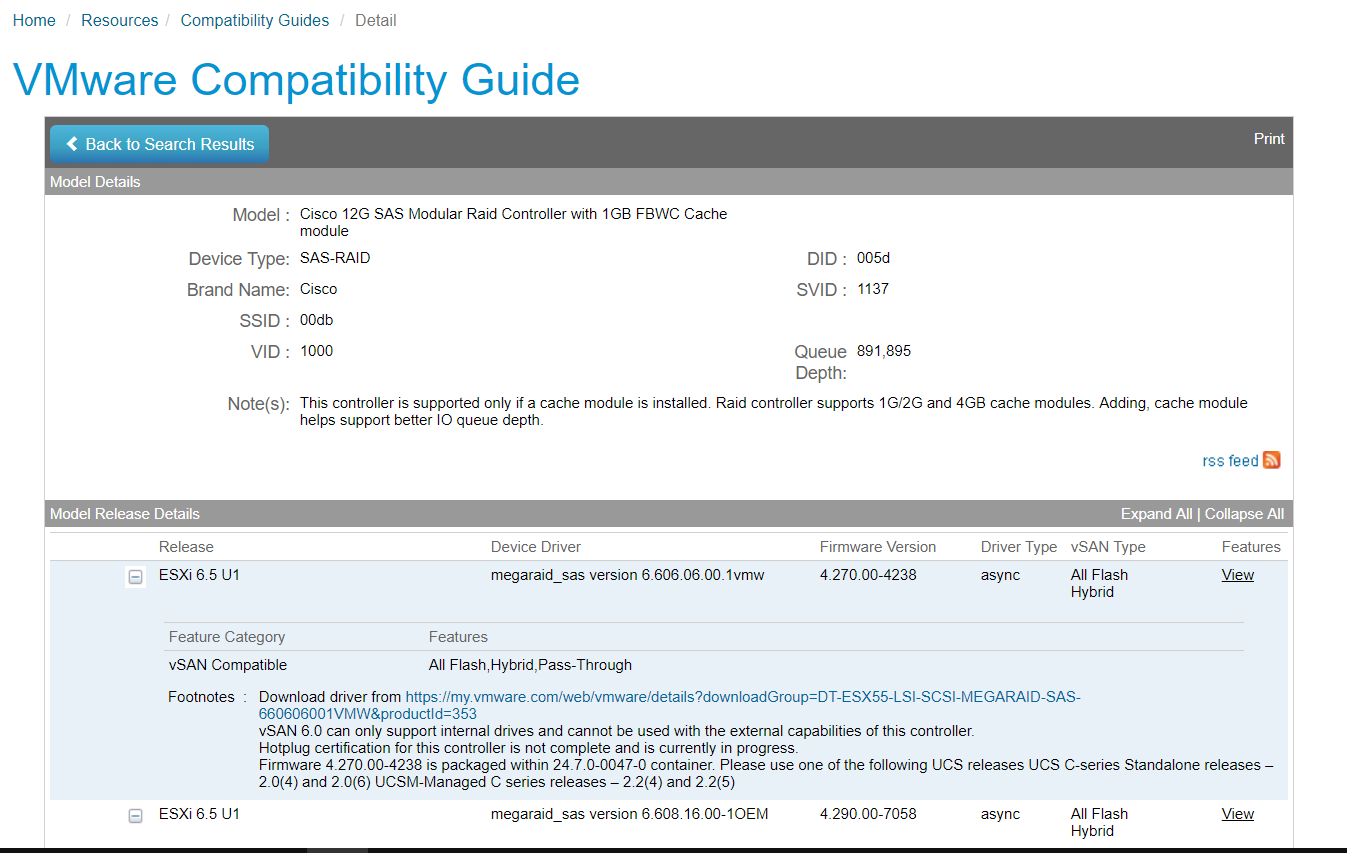Click the VMware Compatibility Guide heading

pos(296,80)
